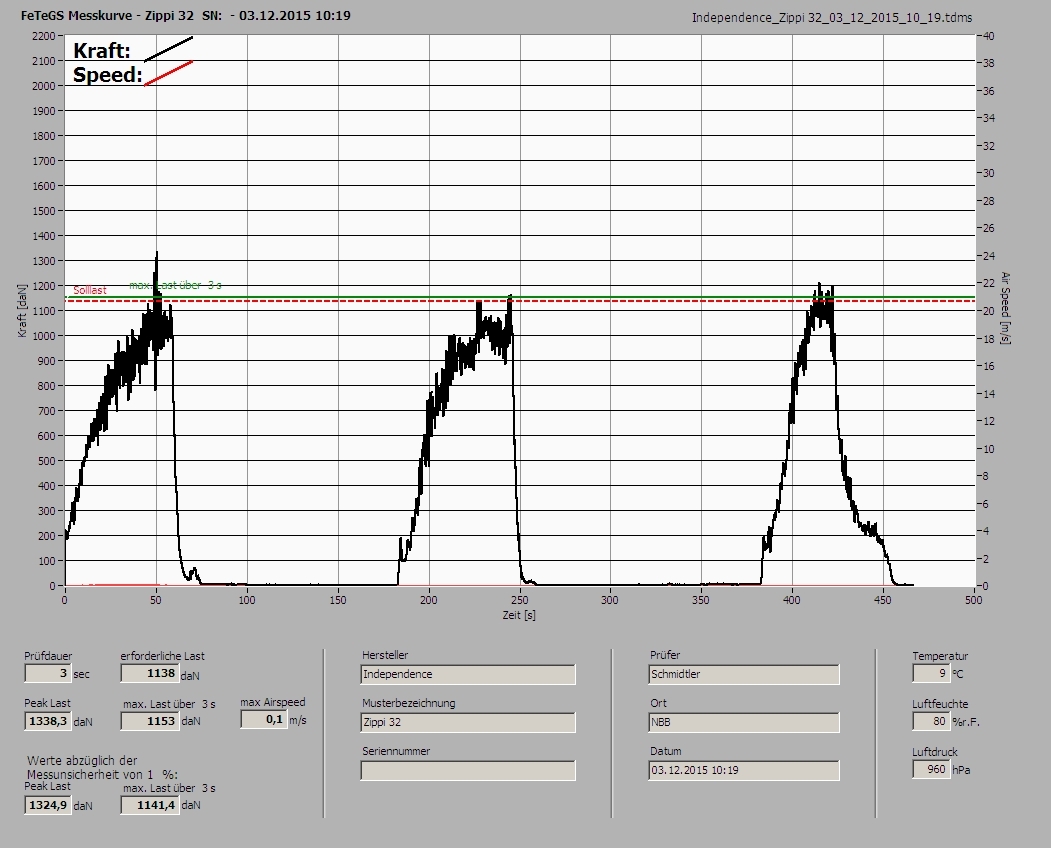Viewport: 1051px width, 848px height.
Task: Click the Musterbezeichnung field Zippi 32
Action: [x=468, y=722]
